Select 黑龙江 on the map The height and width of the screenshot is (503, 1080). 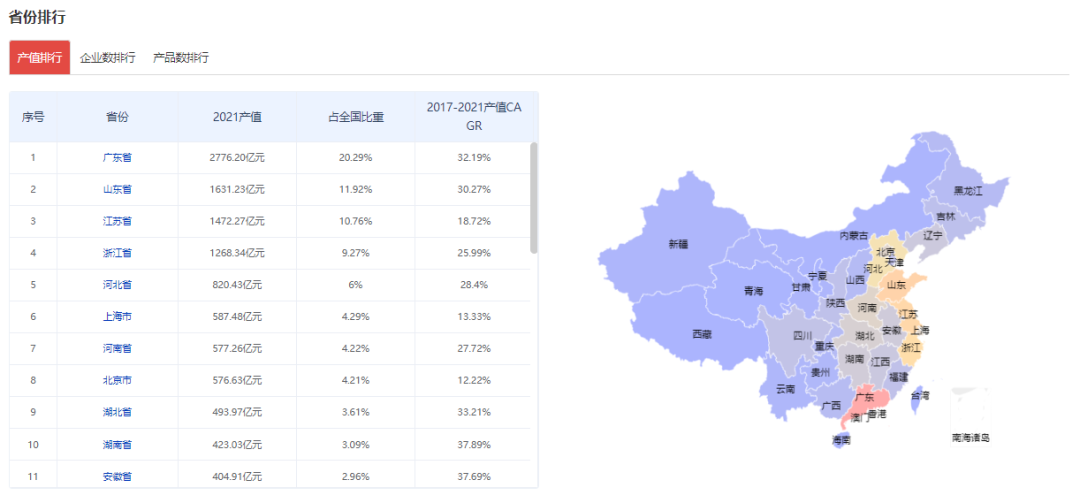[967, 190]
